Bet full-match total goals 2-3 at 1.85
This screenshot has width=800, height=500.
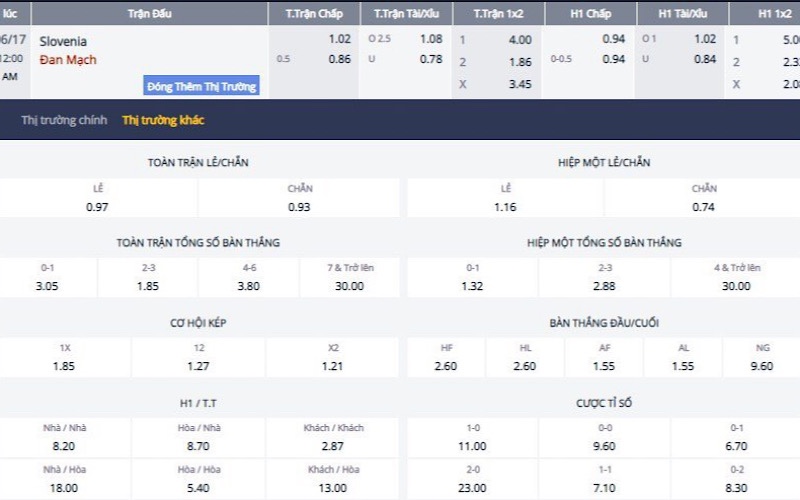148,286
